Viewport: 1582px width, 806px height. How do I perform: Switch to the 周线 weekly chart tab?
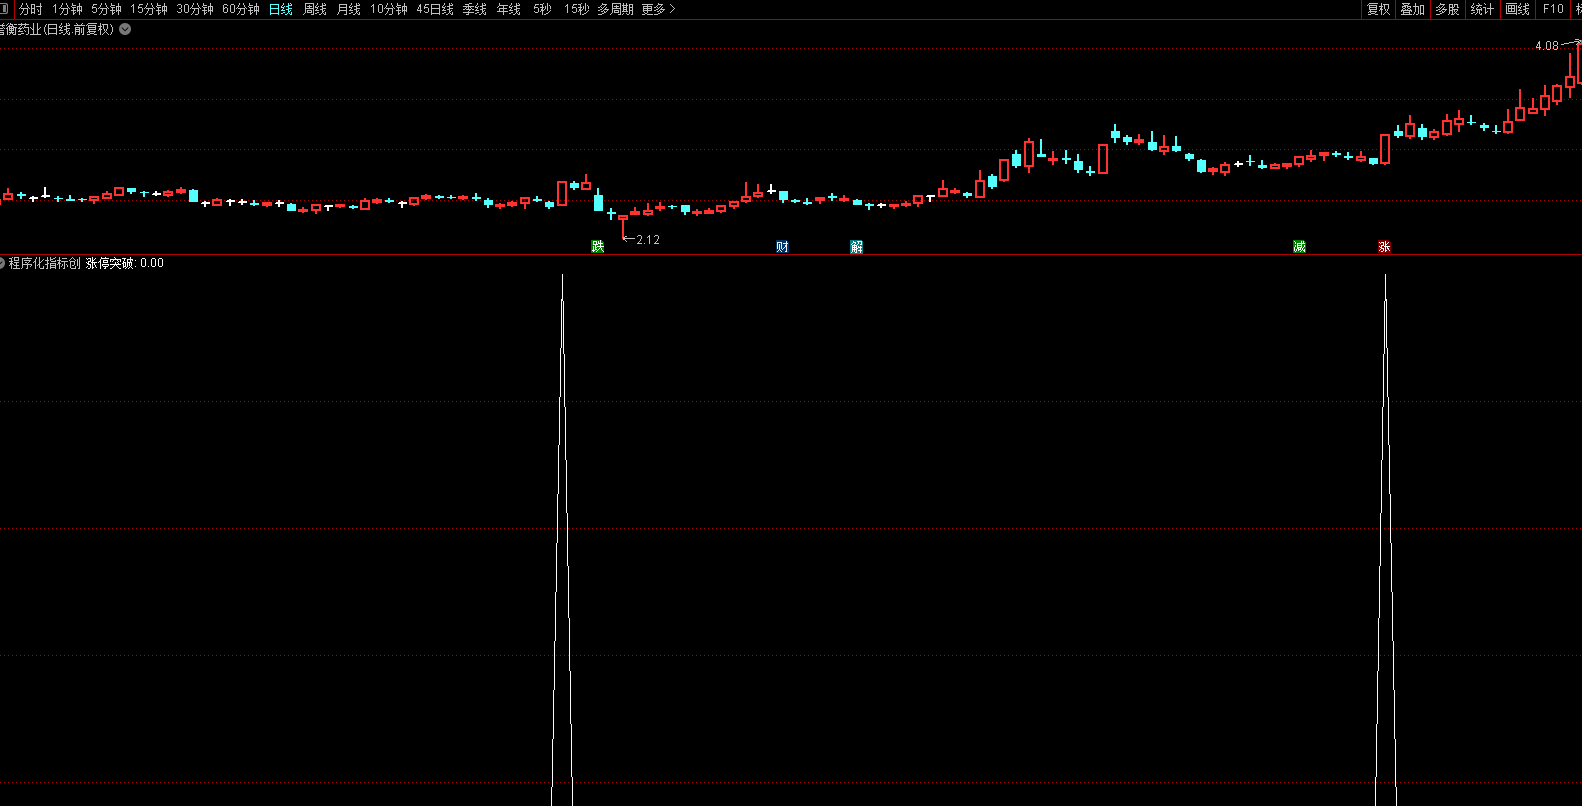click(315, 9)
